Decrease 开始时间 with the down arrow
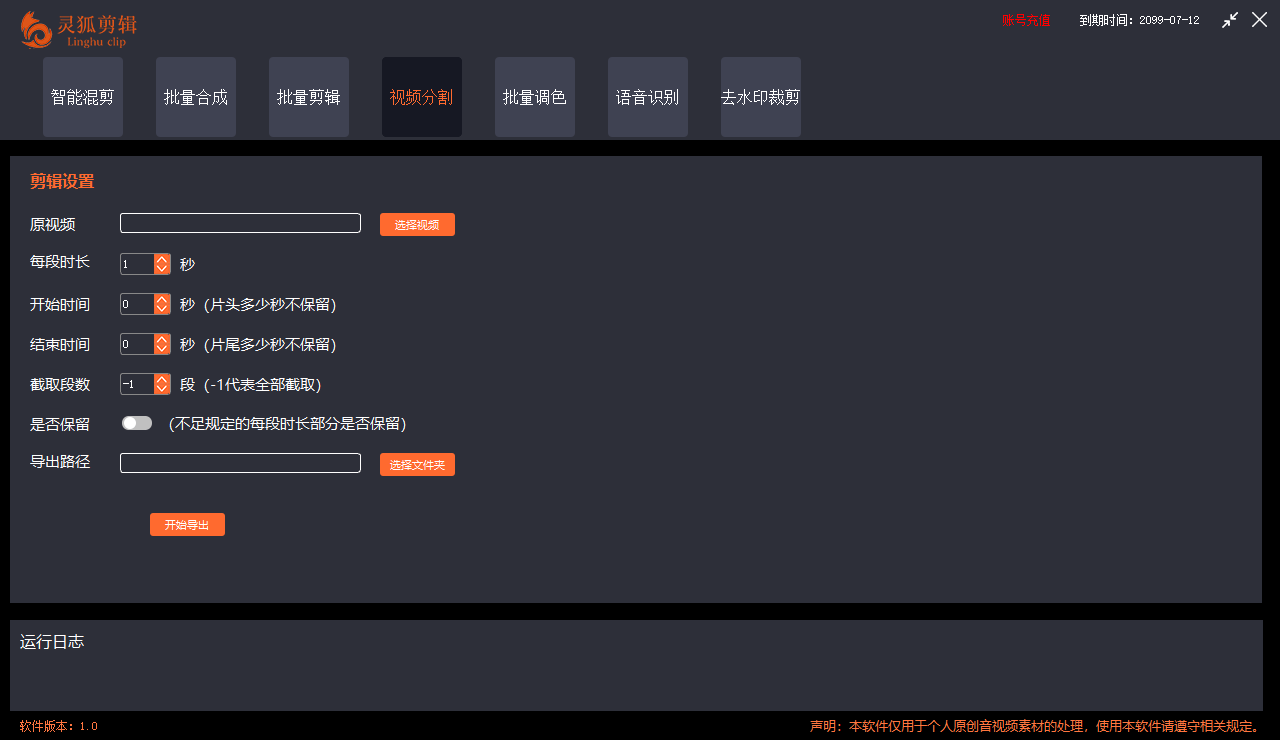 pyautogui.click(x=161, y=308)
